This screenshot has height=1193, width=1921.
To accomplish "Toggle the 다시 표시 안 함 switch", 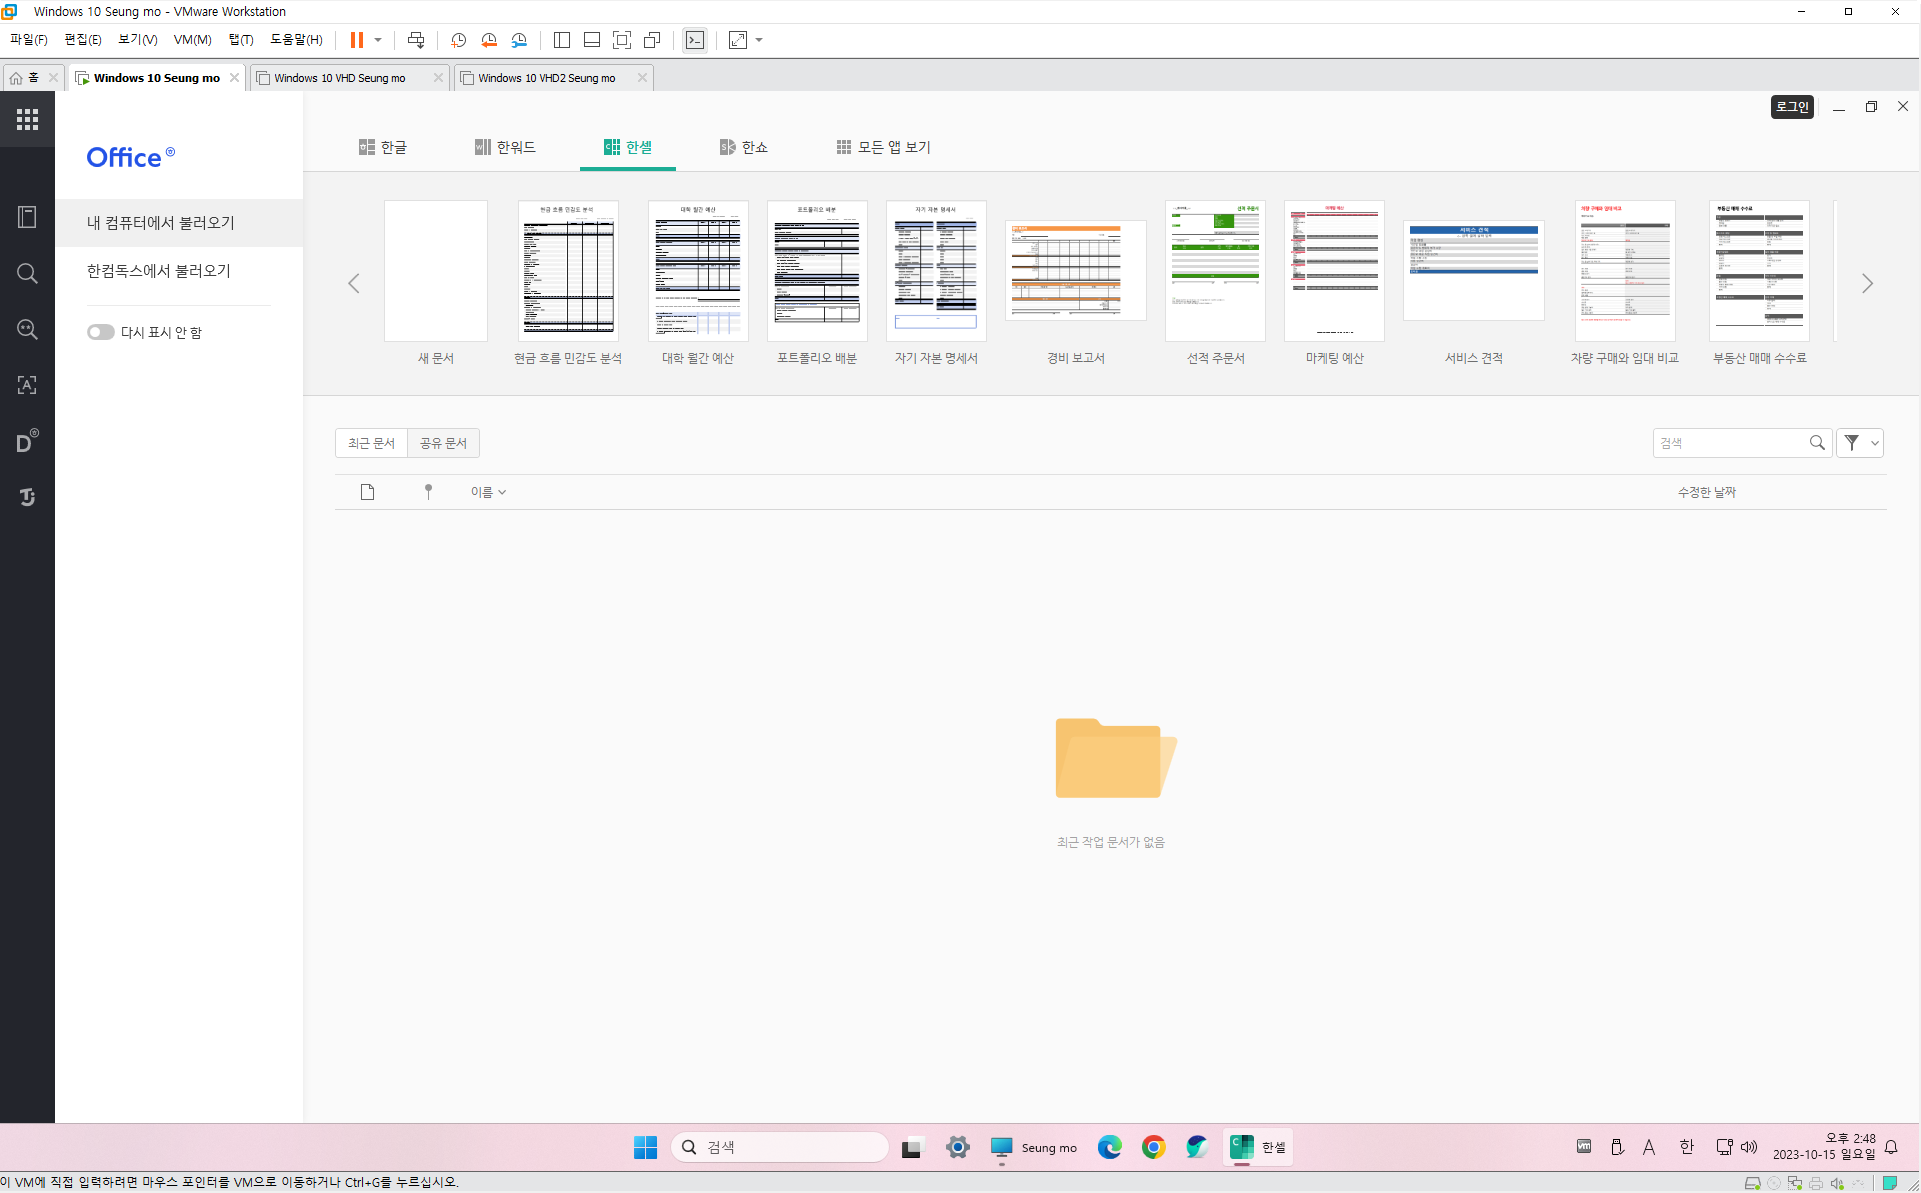I will (x=100, y=332).
